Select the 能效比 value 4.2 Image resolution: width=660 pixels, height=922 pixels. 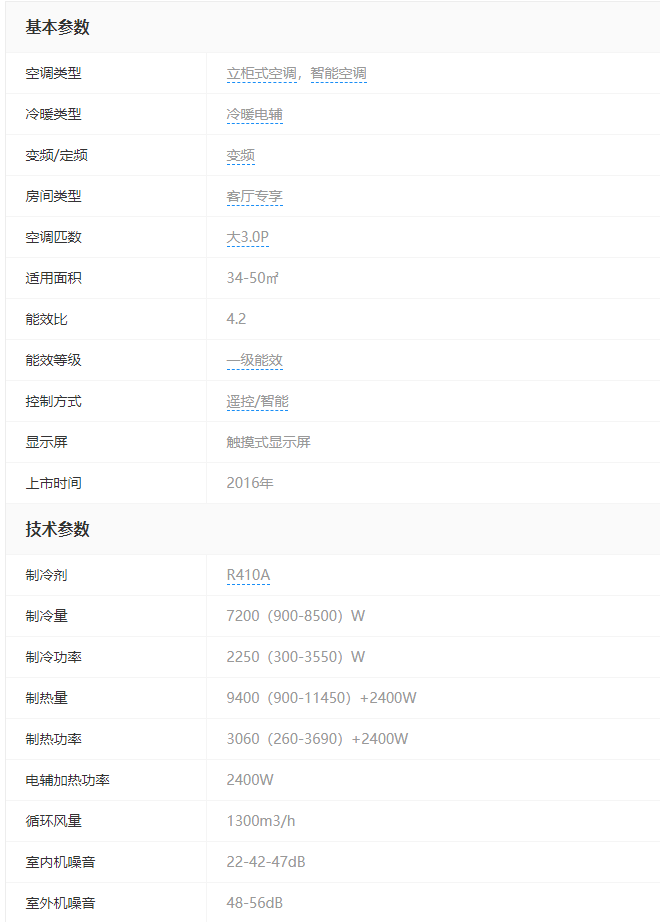236,319
